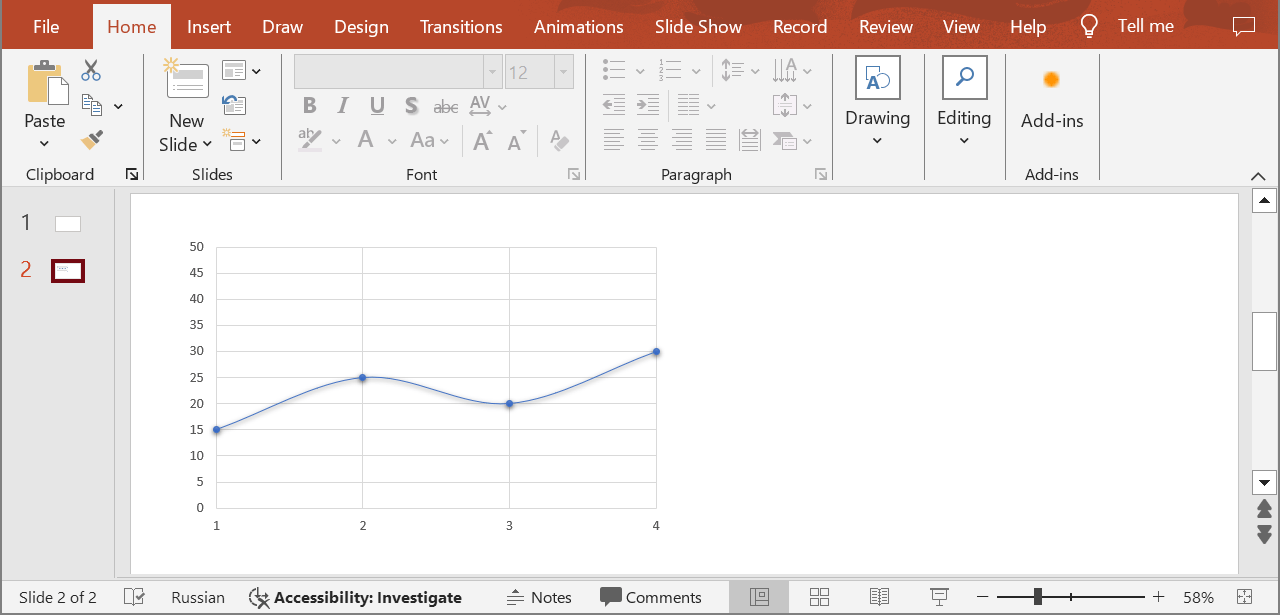Click the Reset slide icon
Viewport: 1280px width, 615px height.
pos(234,105)
